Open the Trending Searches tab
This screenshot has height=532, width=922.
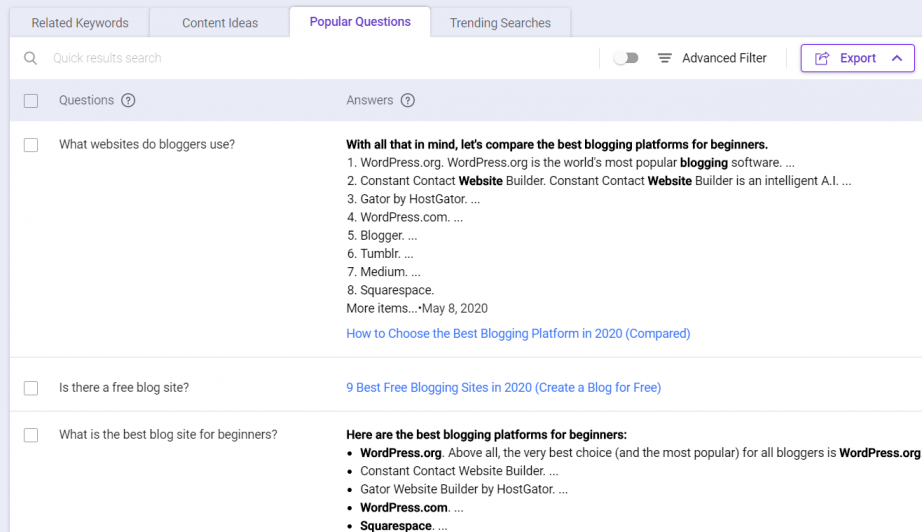tap(500, 23)
